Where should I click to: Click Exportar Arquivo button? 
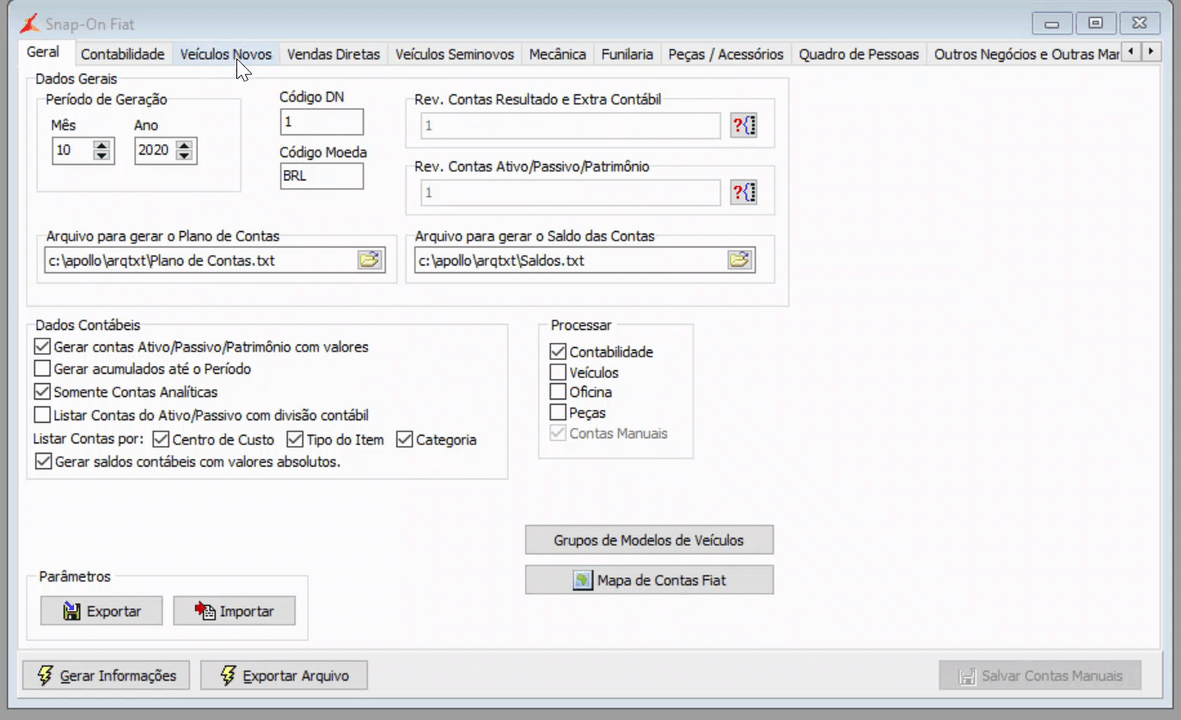point(284,676)
